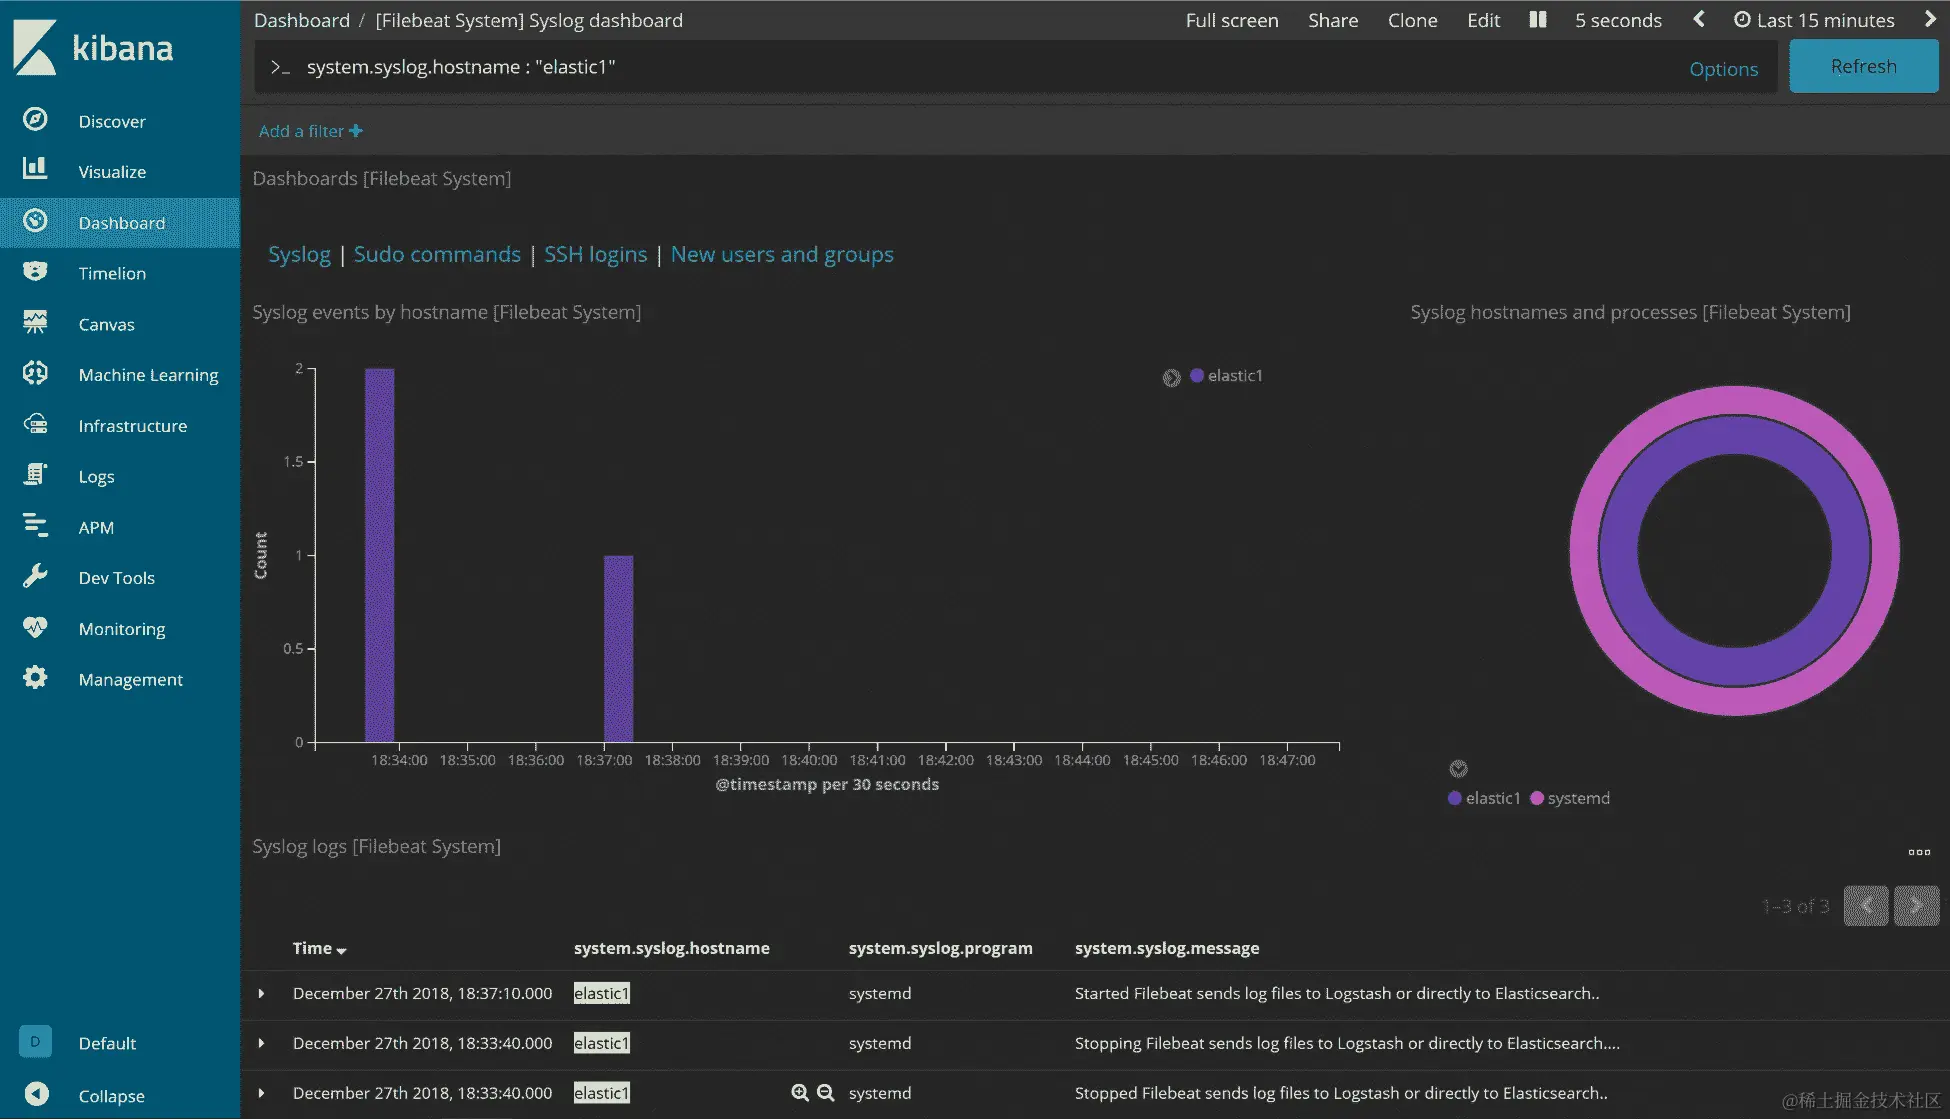Open the Dev Tools wrench icon

coord(35,576)
